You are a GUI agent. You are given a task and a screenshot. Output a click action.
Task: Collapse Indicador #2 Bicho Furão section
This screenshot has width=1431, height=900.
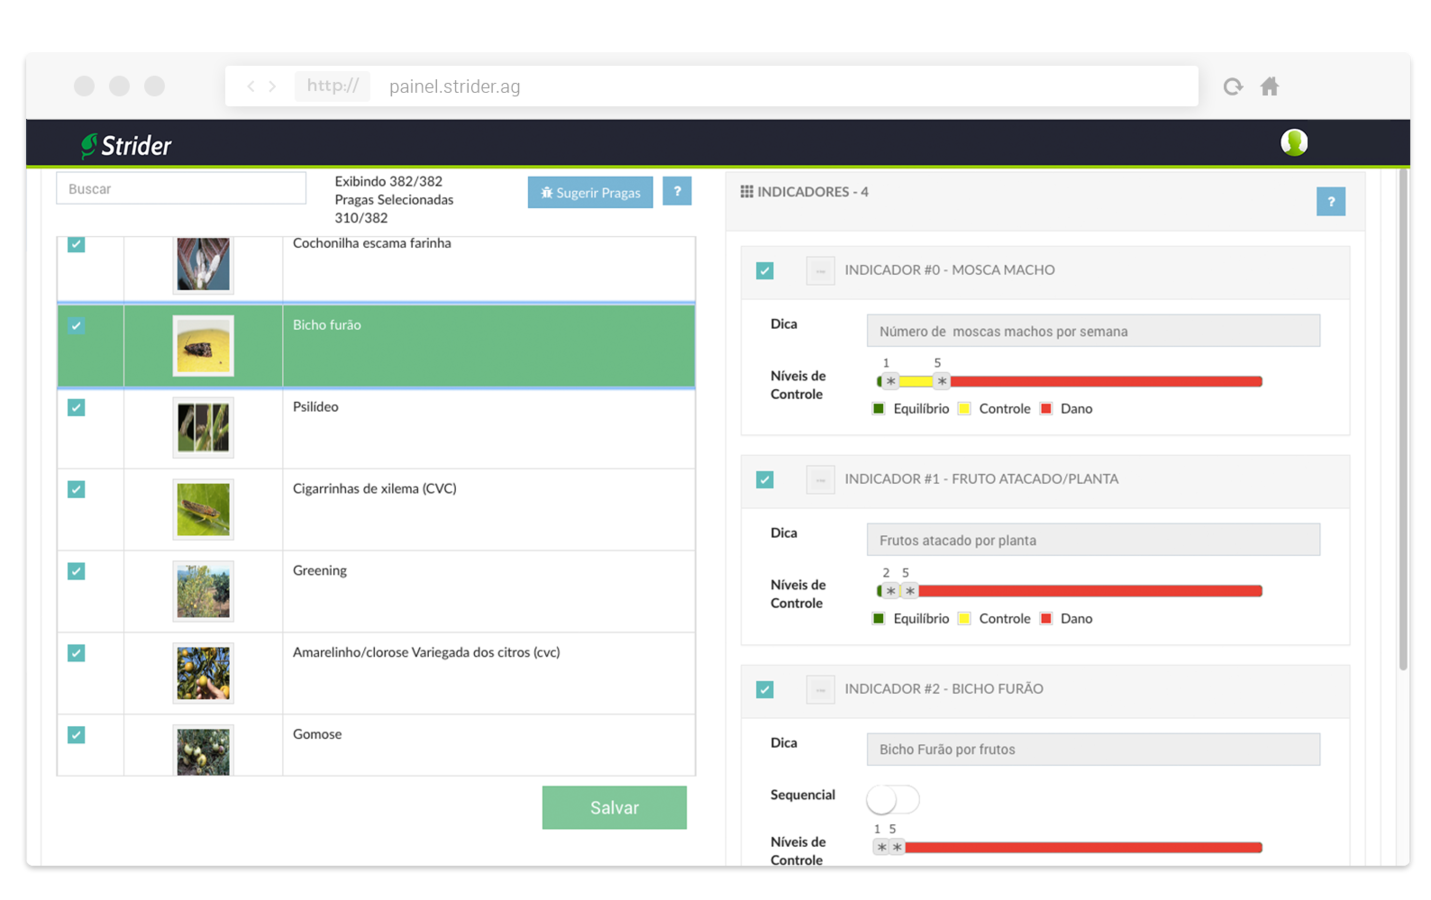point(820,690)
